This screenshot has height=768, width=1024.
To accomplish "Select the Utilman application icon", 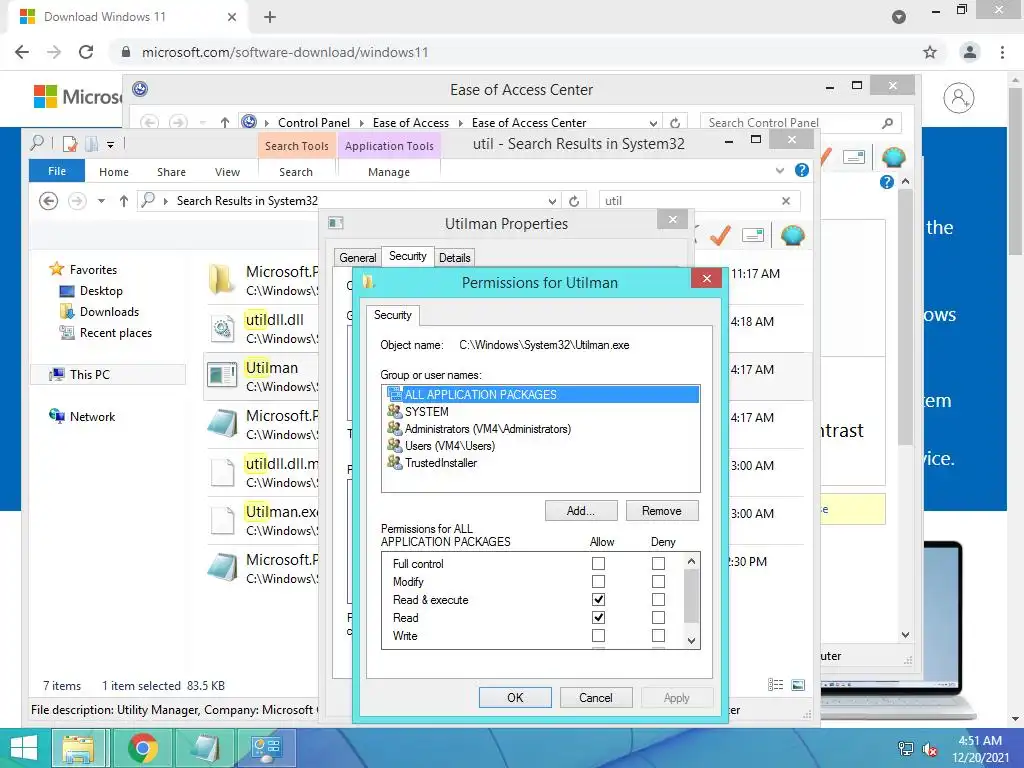I will pos(222,375).
